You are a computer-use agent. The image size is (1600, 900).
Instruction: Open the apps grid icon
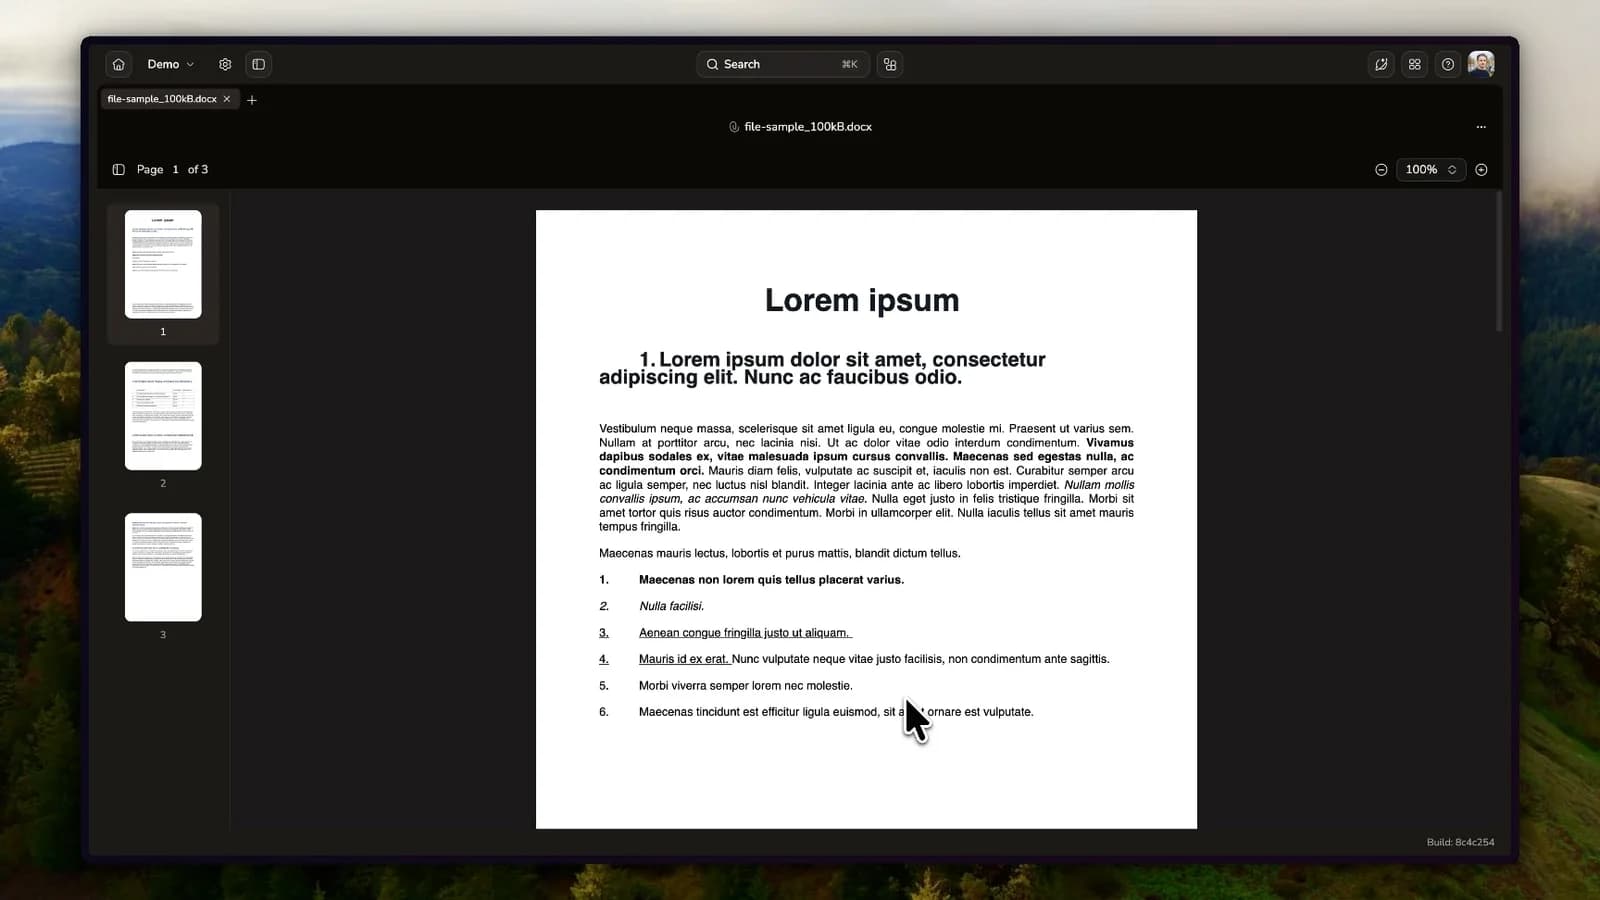(x=1414, y=64)
